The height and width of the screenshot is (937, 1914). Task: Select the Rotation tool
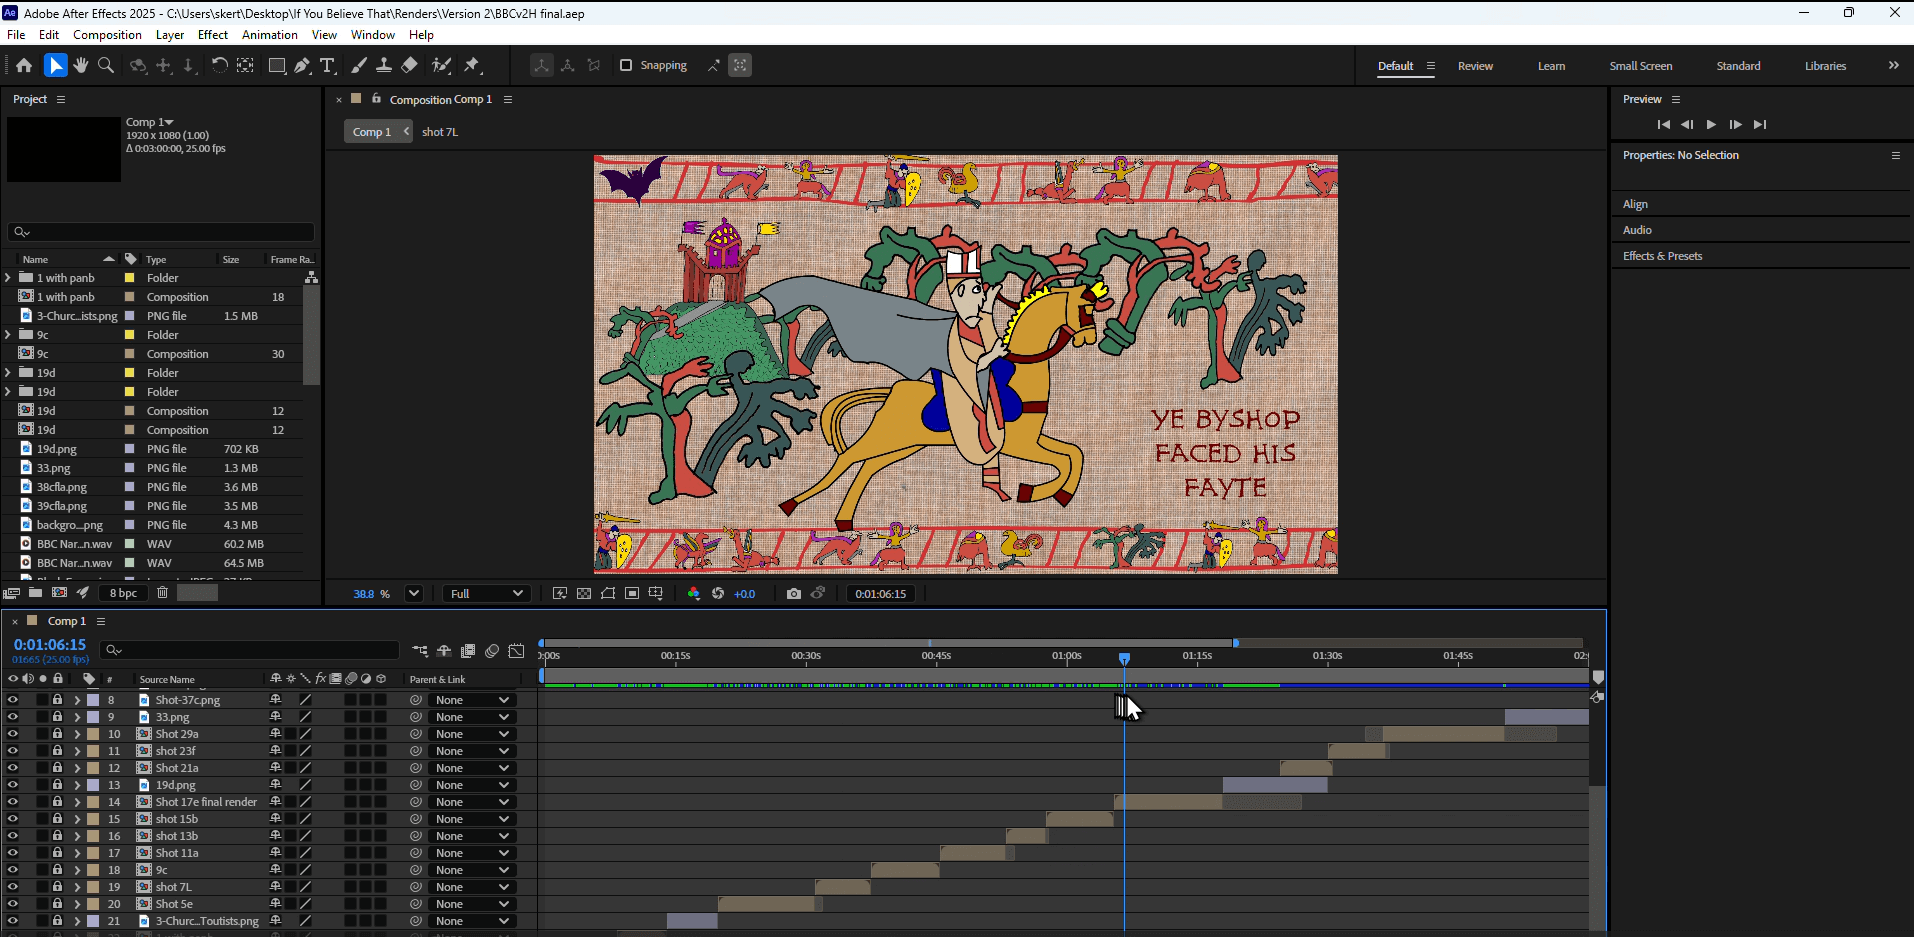coord(219,65)
